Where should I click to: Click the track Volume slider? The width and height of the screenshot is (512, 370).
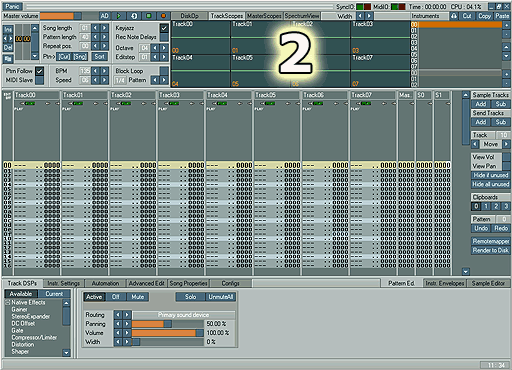click(168, 333)
